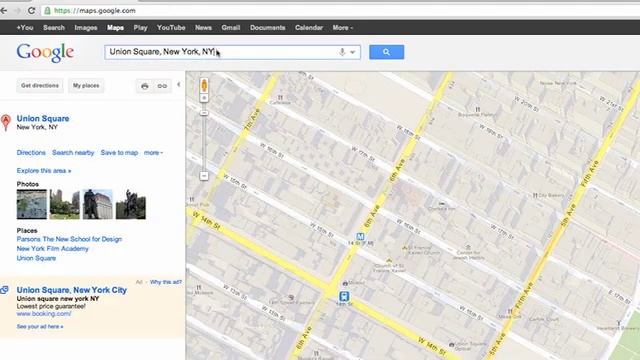This screenshot has width=640, height=360.
Task: Click the Get directions button
Action: pyautogui.click(x=40, y=86)
